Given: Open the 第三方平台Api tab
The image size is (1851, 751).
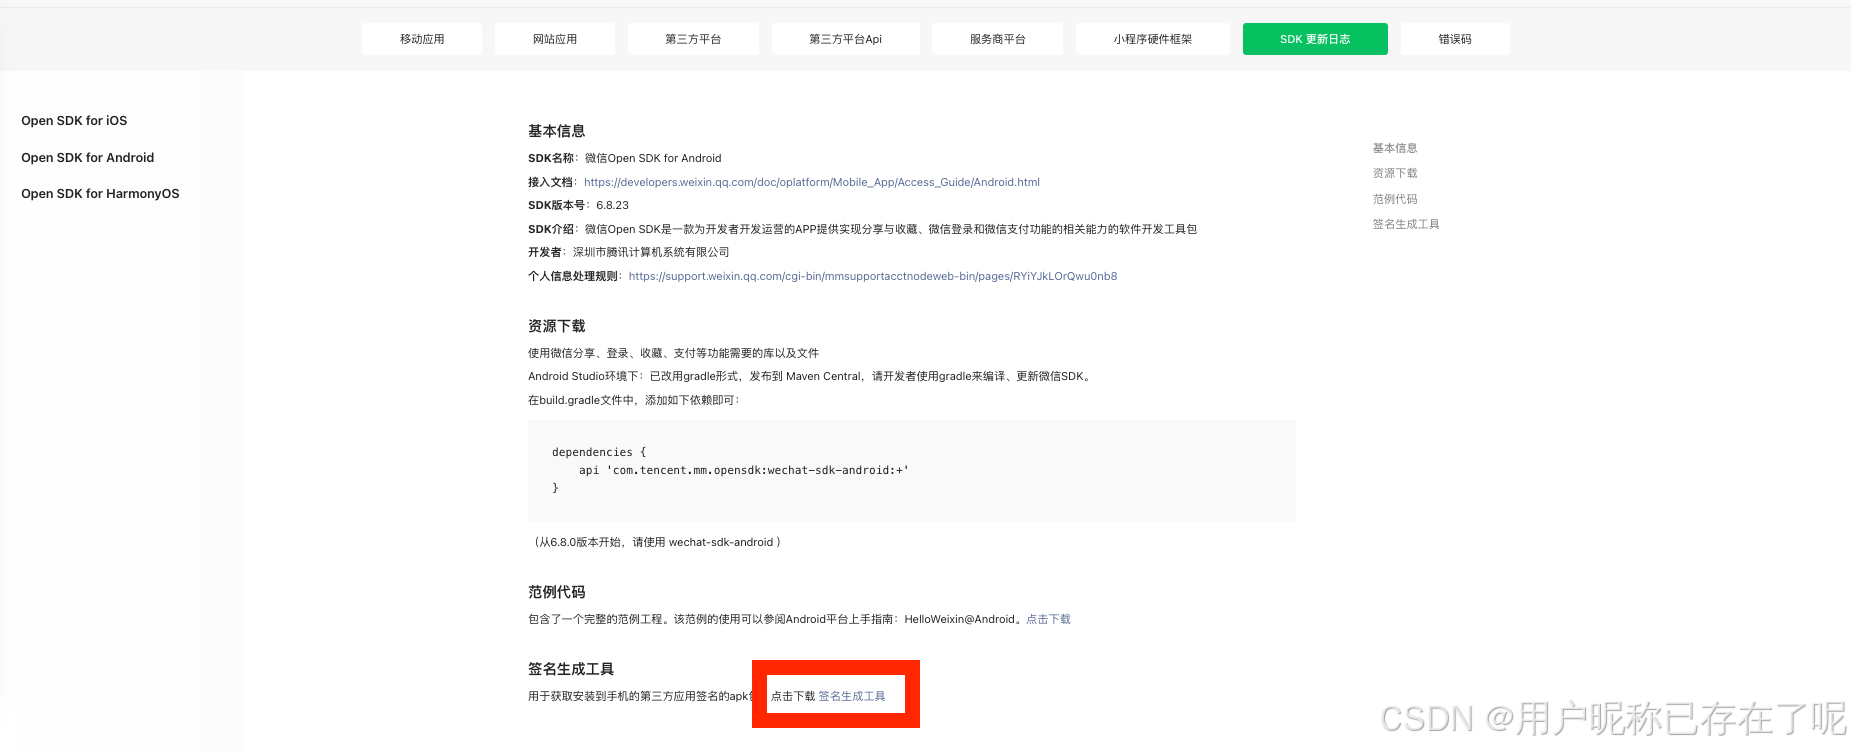Looking at the screenshot, I should click(x=845, y=39).
